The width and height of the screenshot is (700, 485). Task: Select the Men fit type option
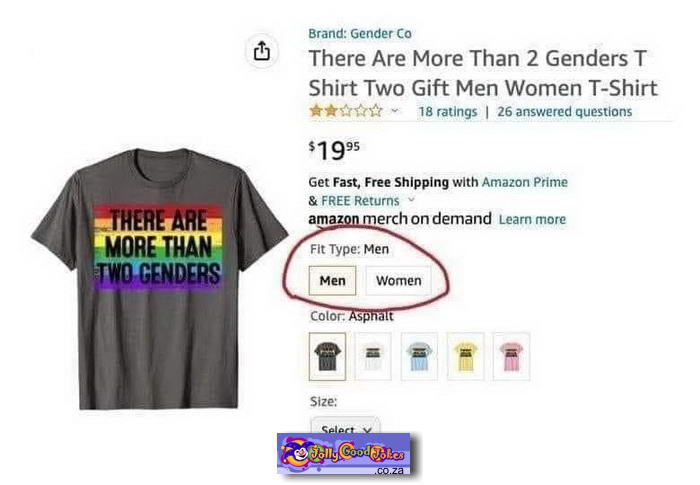tap(333, 281)
